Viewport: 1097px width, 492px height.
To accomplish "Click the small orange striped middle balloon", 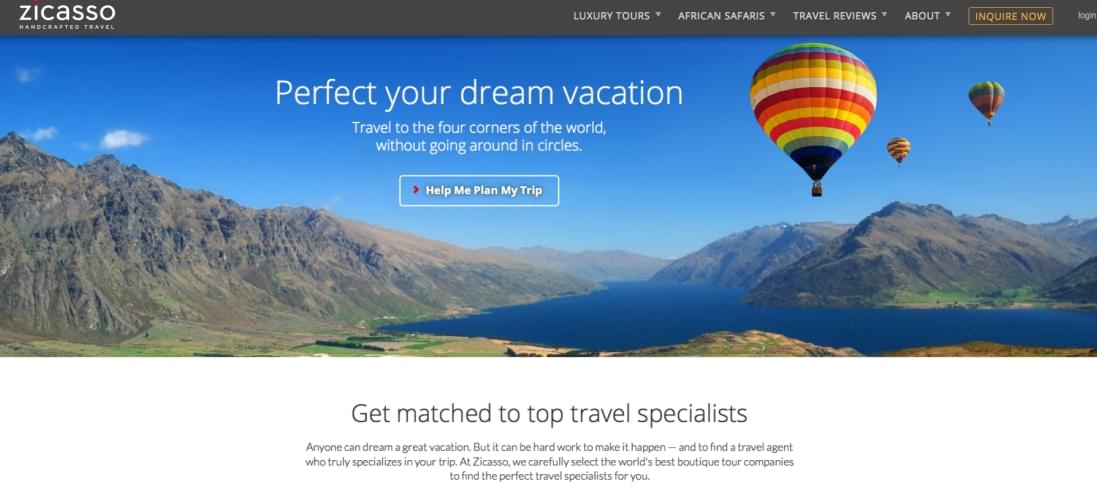I will (898, 150).
